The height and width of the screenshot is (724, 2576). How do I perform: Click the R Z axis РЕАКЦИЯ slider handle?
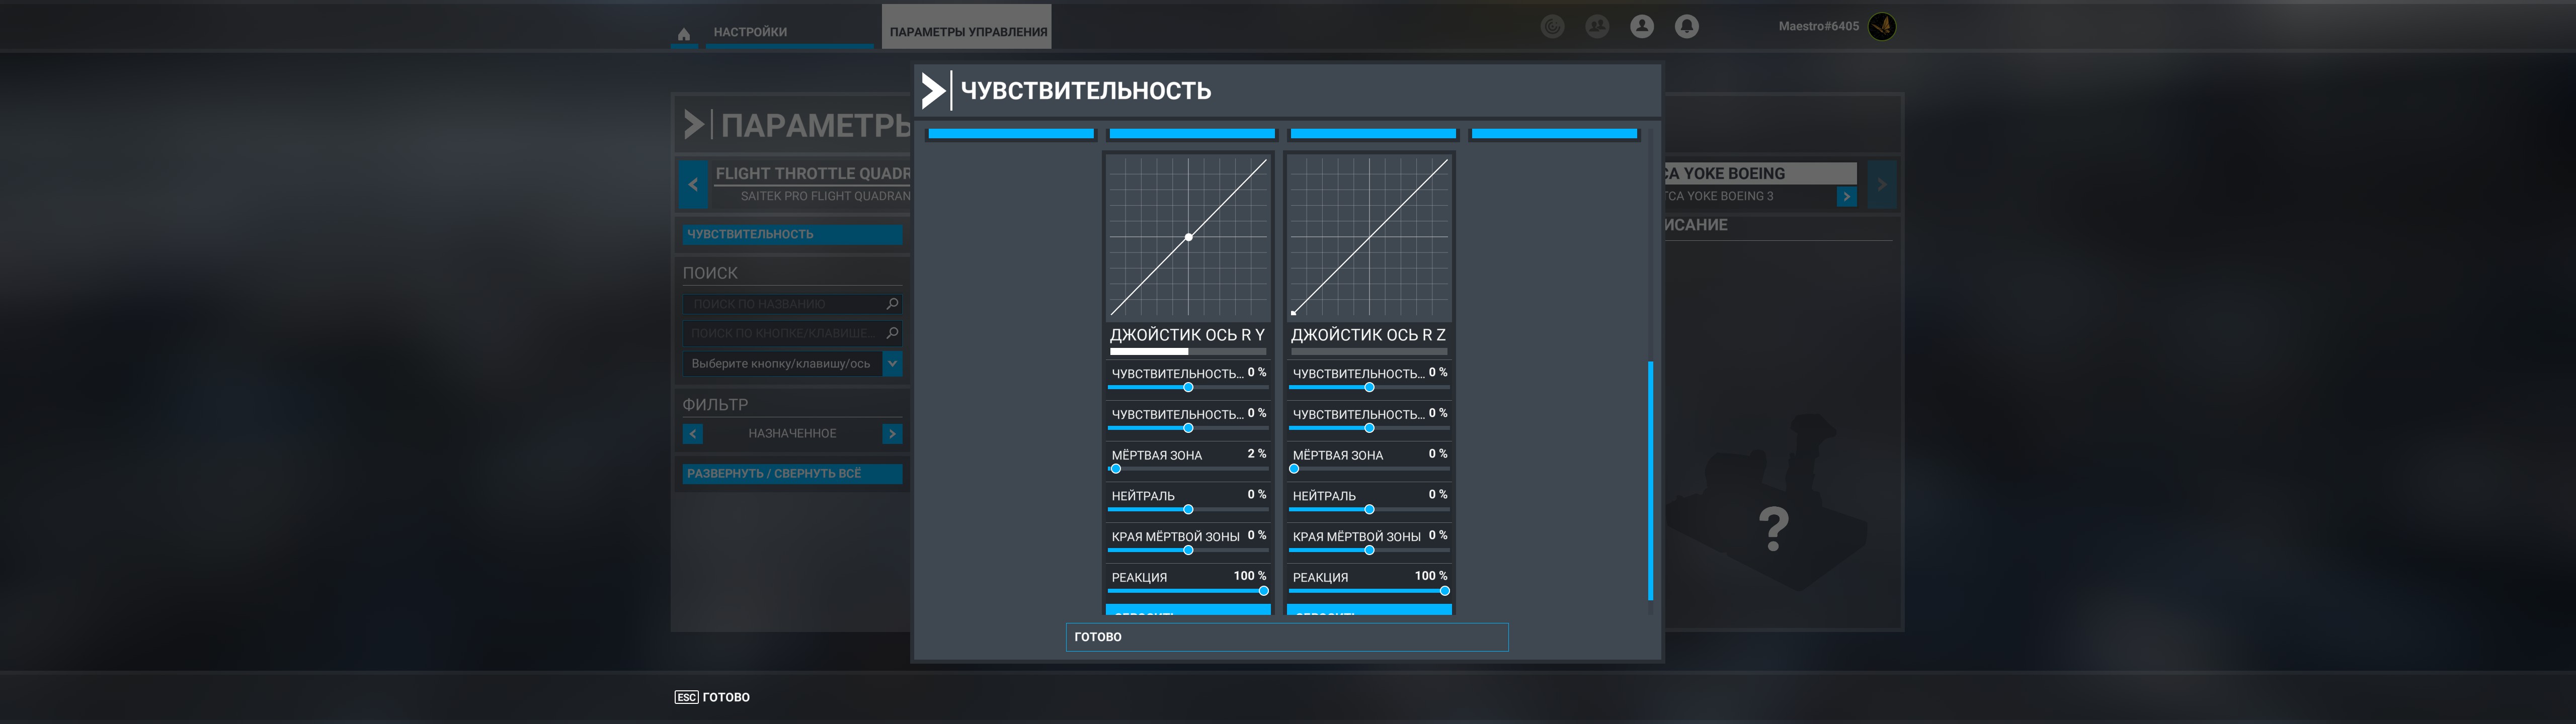coord(1444,591)
